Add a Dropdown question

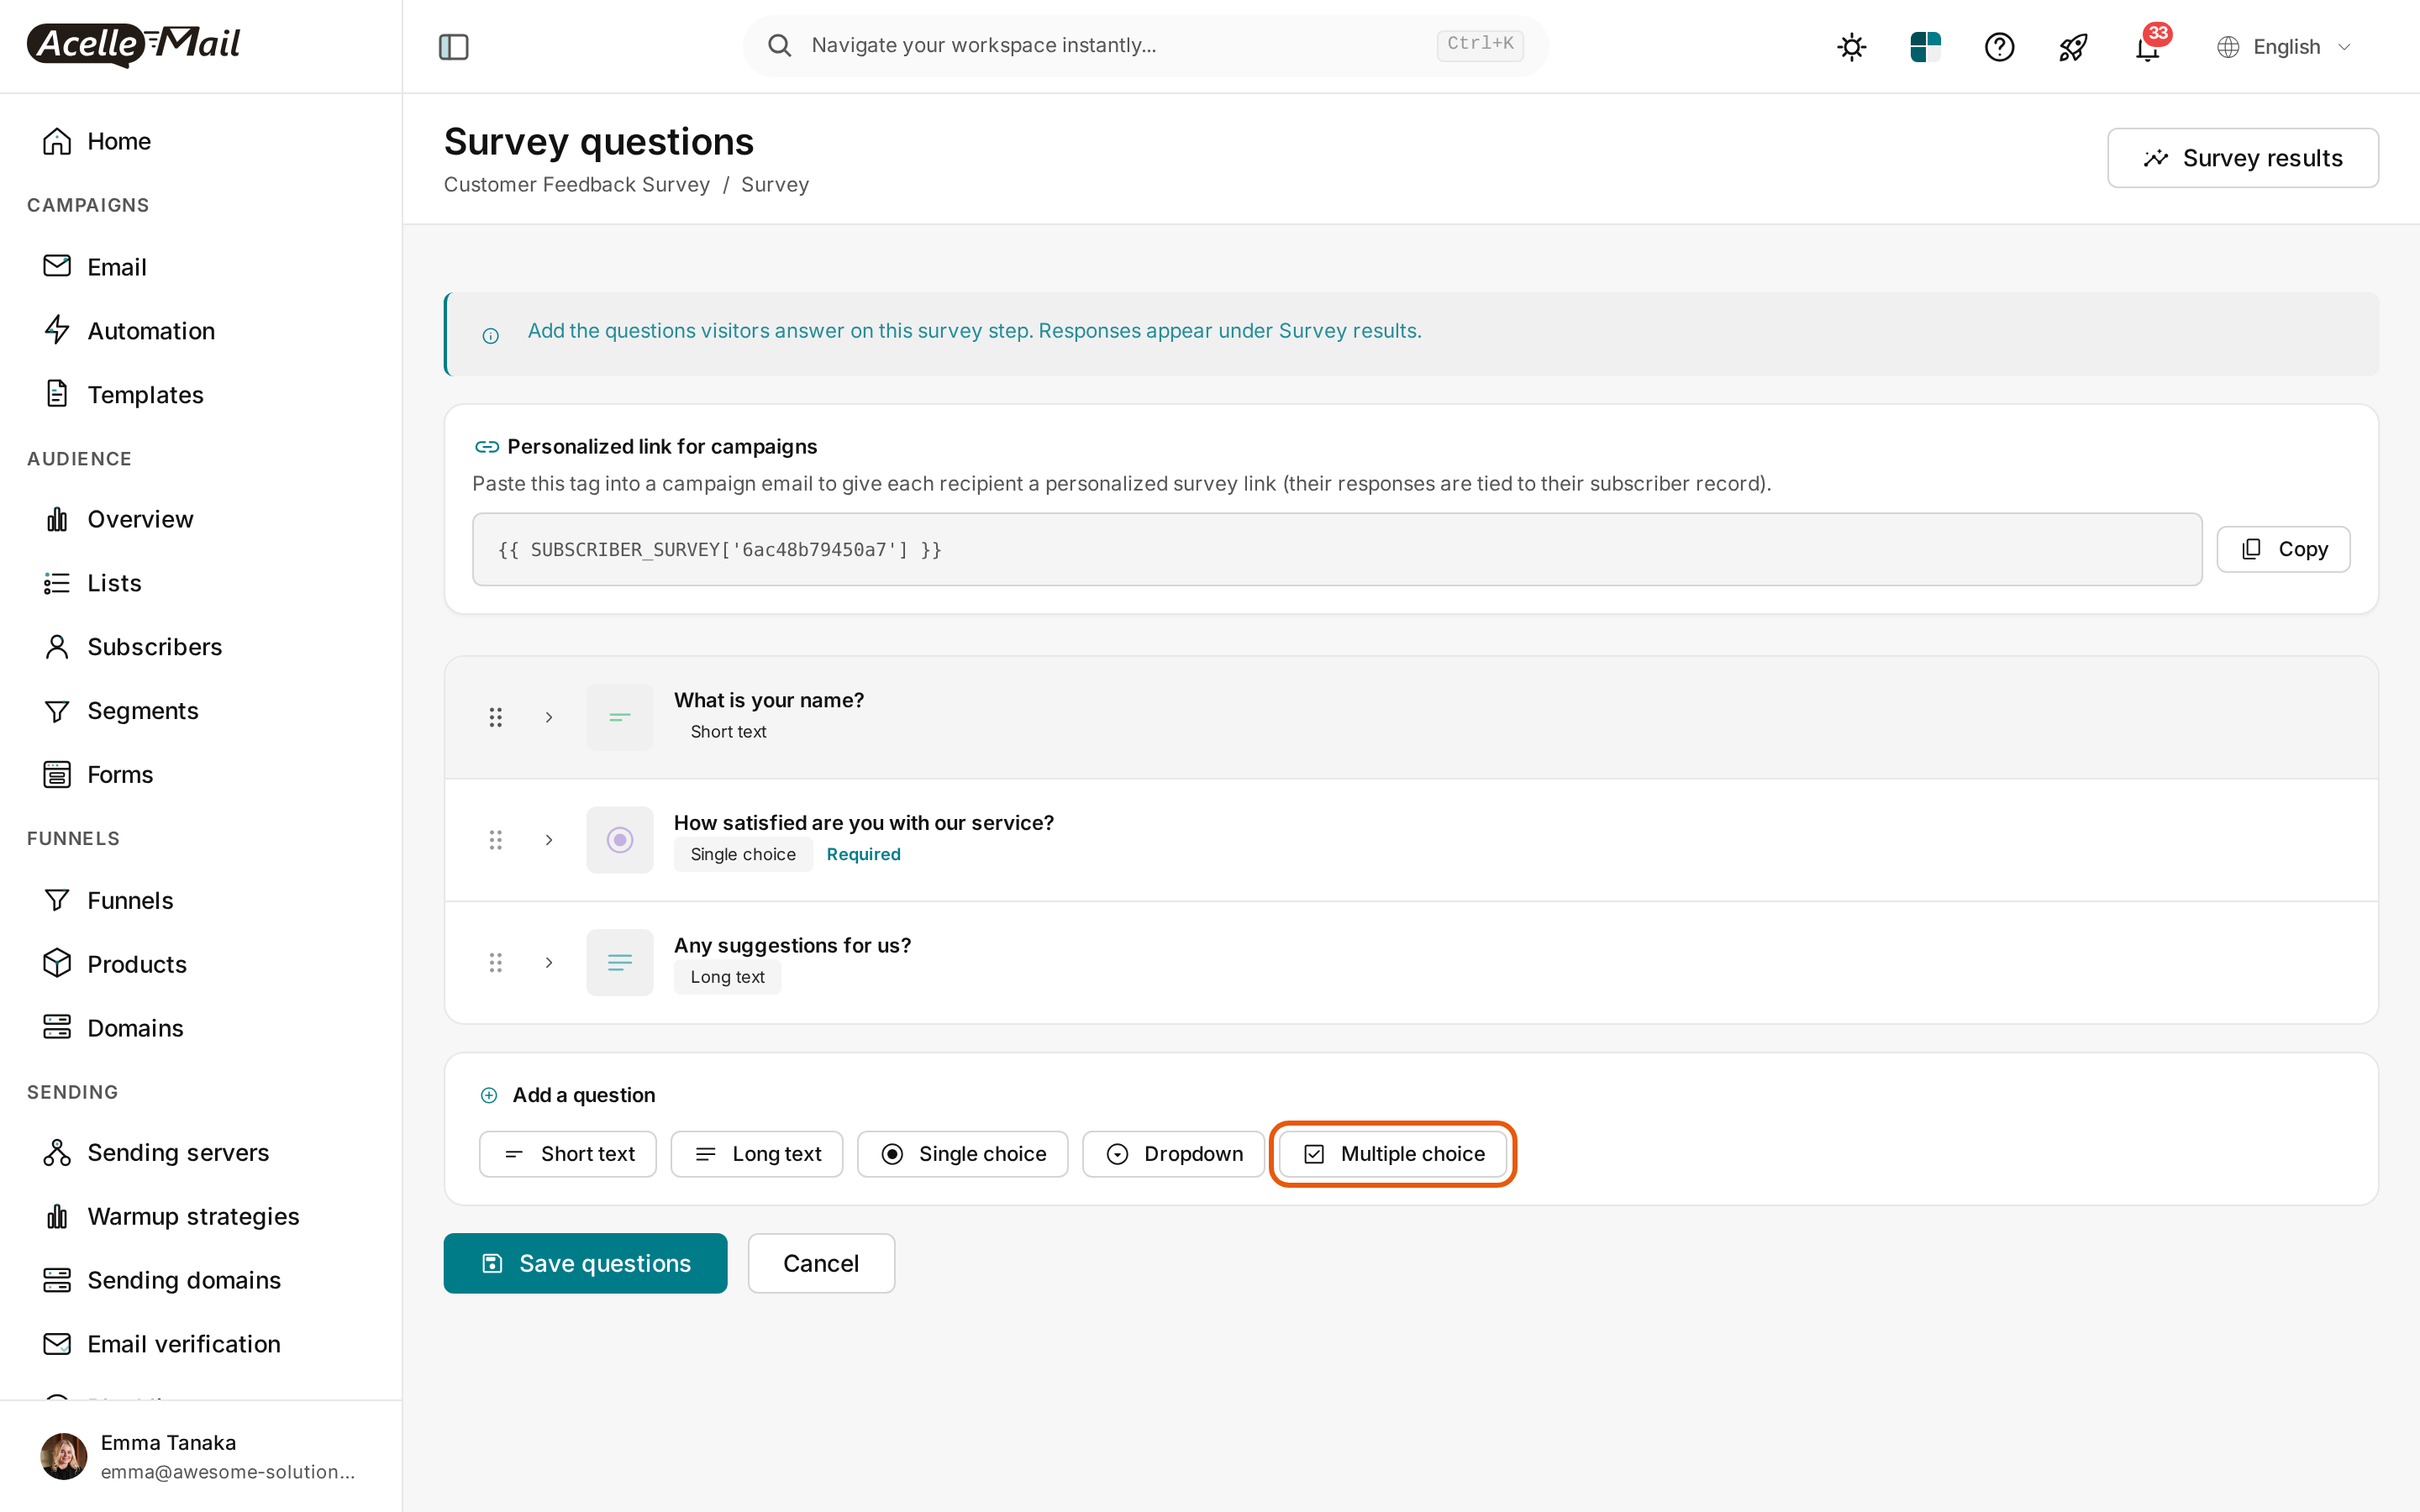click(1173, 1153)
